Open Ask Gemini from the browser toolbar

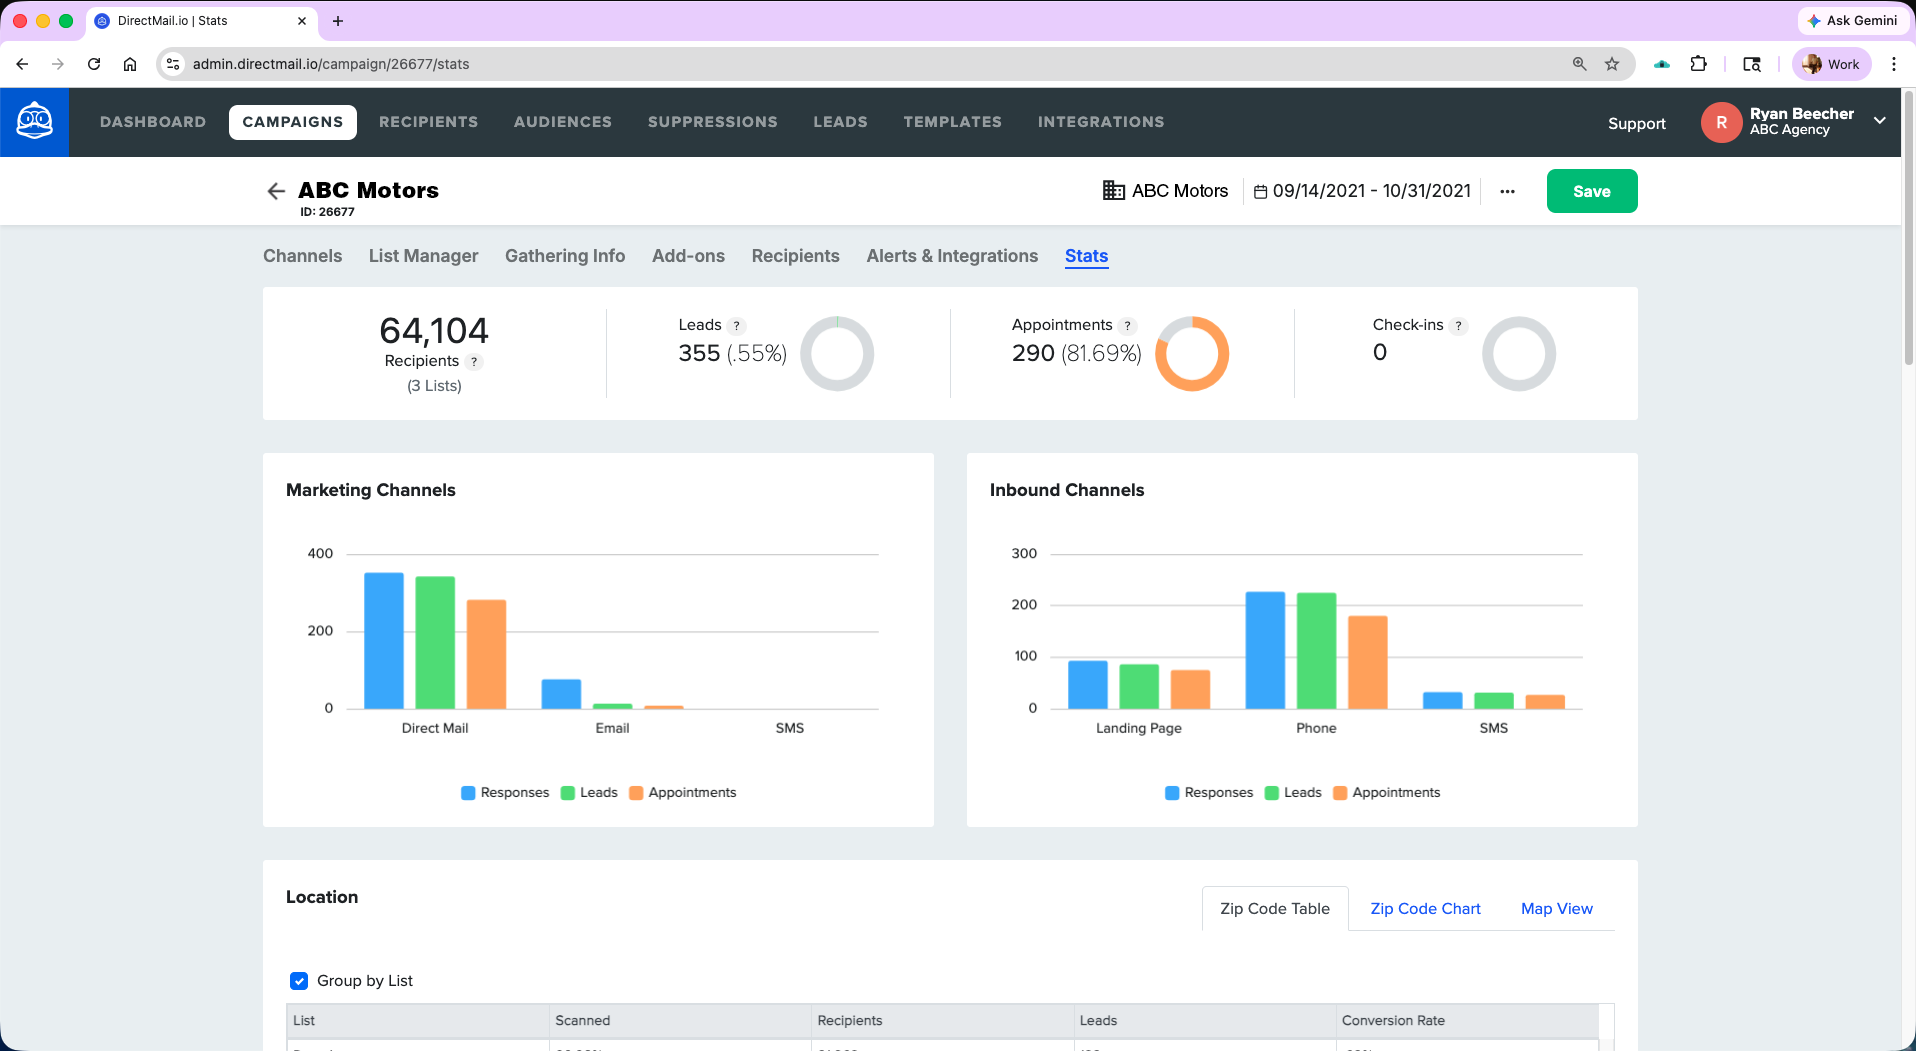[1852, 20]
